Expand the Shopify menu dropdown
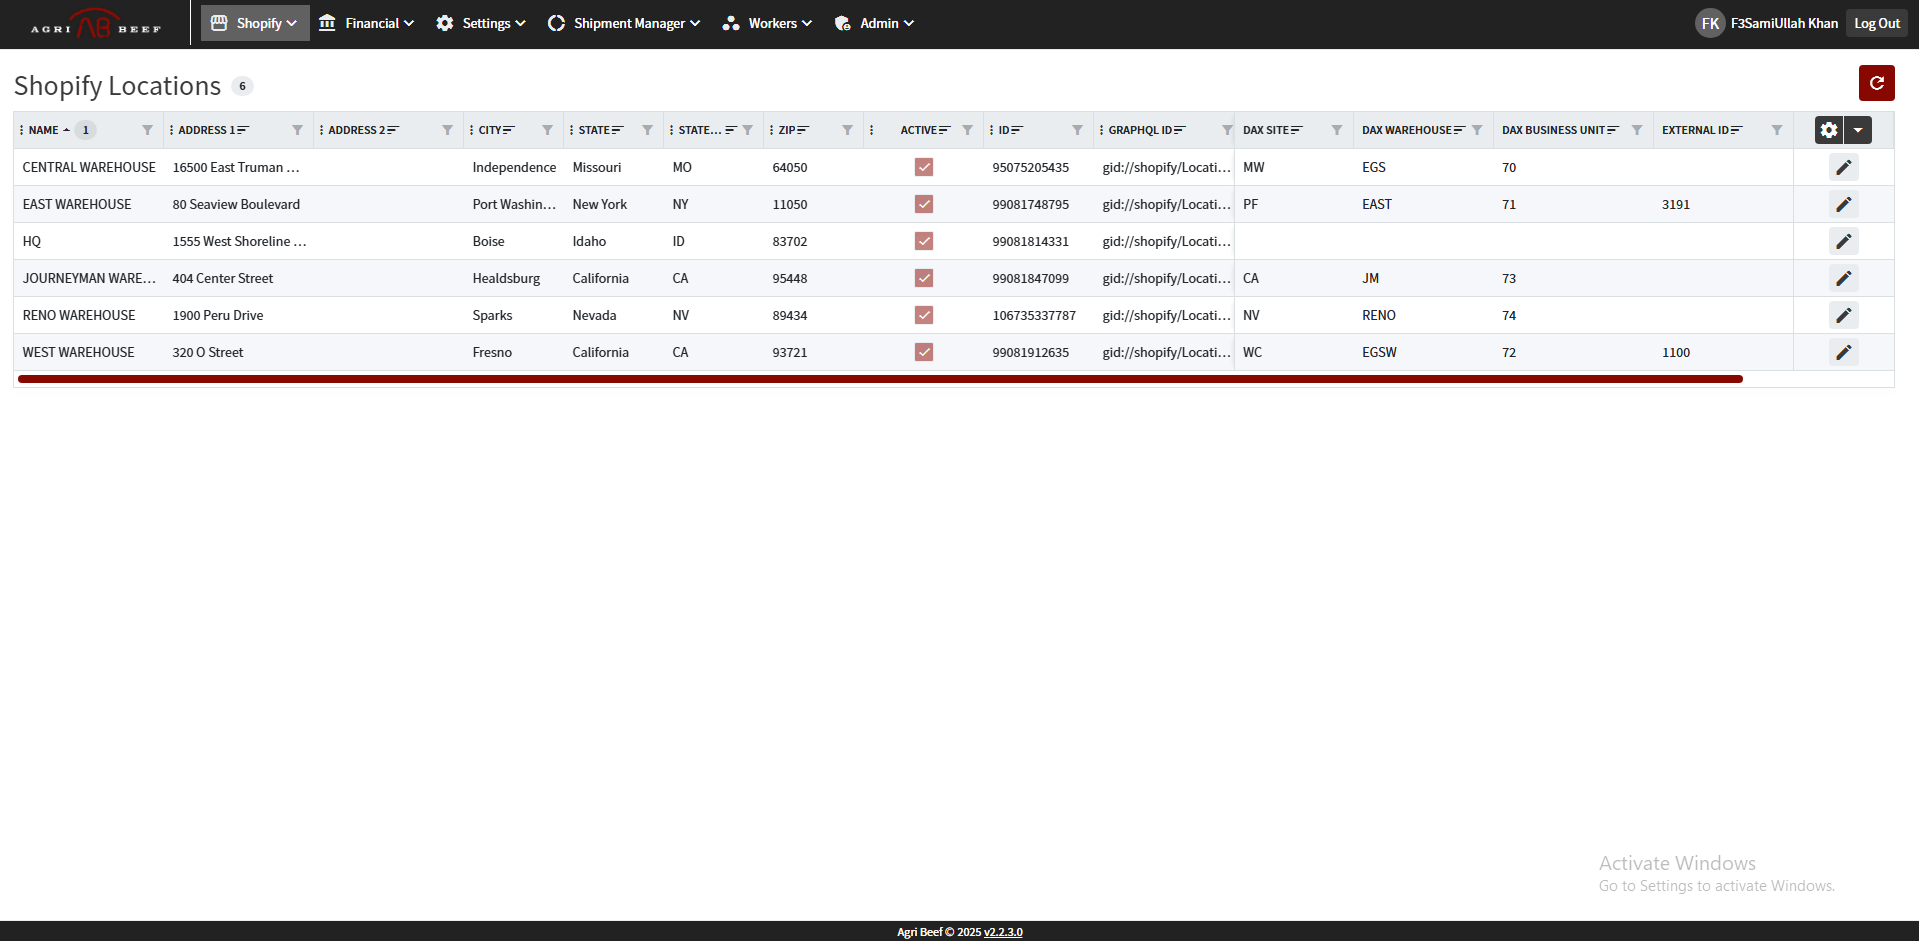The width and height of the screenshot is (1919, 941). click(255, 23)
